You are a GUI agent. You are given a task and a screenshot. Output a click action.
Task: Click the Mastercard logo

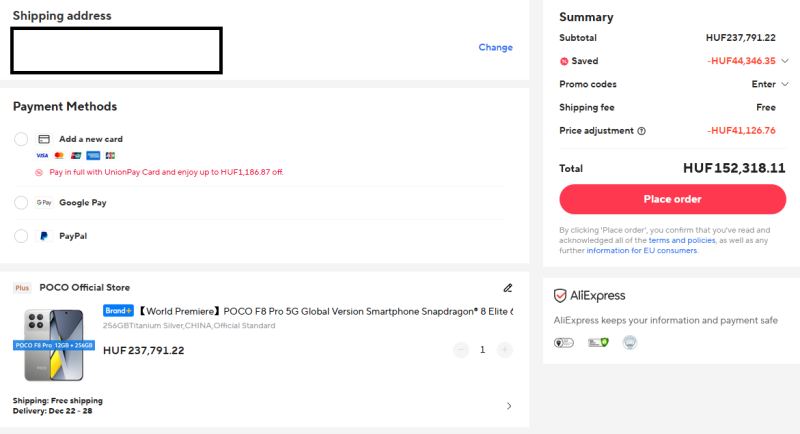(x=59, y=156)
